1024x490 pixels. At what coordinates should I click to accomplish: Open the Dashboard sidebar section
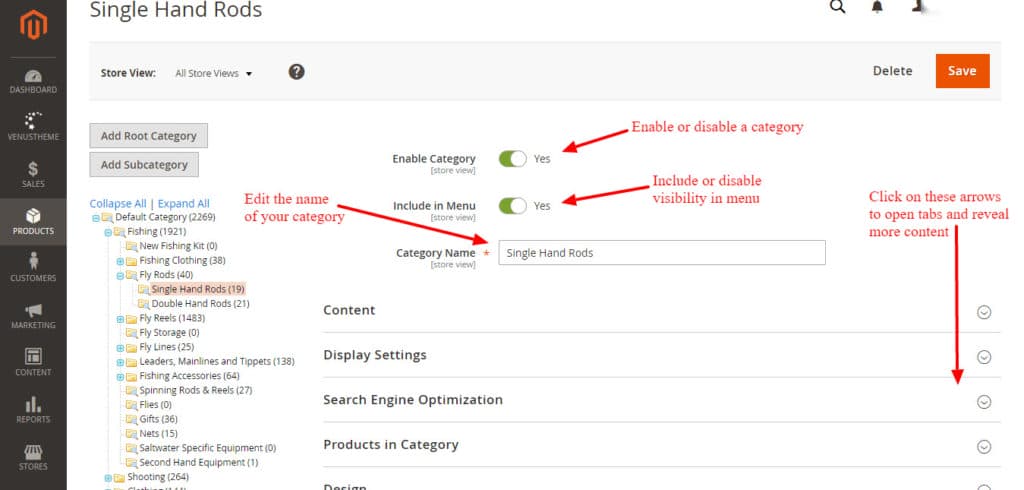tap(33, 82)
